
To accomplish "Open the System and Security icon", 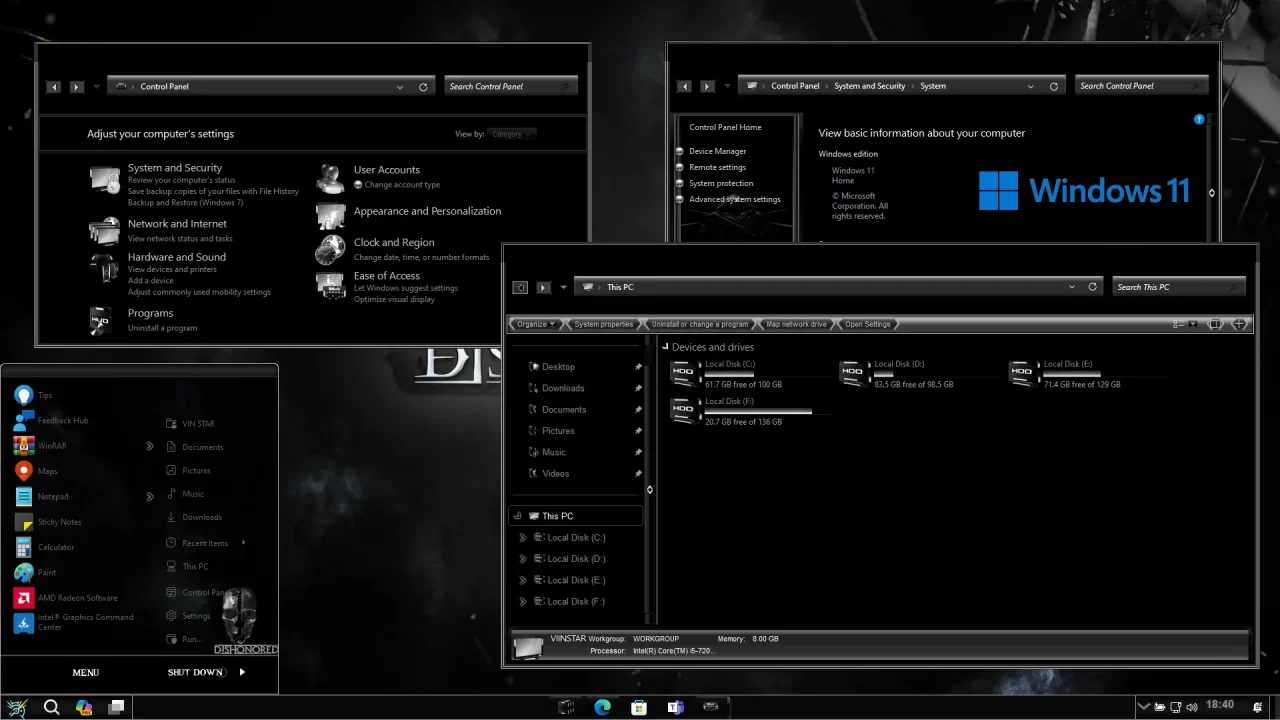I will tap(104, 181).
